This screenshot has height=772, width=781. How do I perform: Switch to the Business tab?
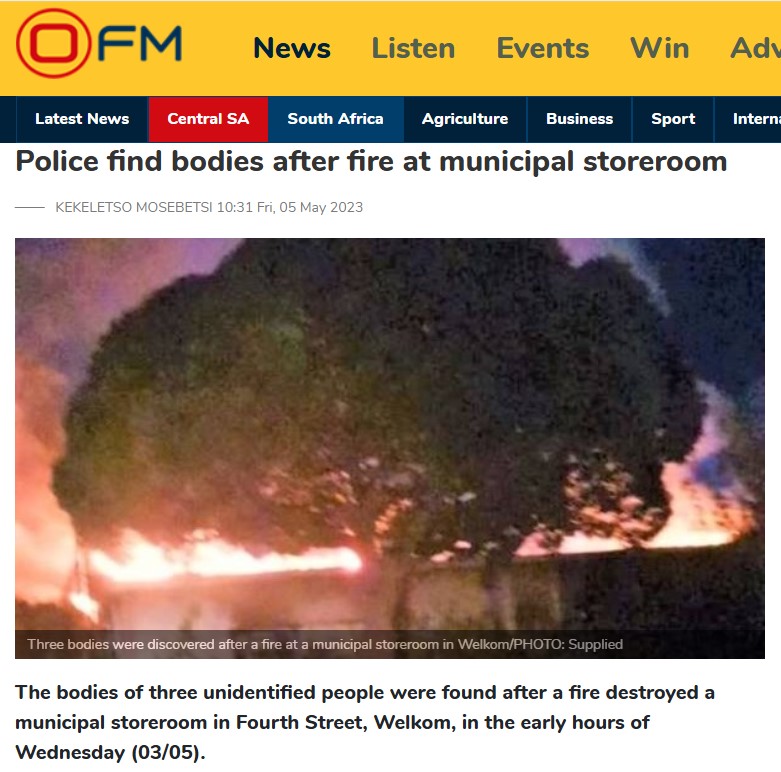click(x=579, y=119)
